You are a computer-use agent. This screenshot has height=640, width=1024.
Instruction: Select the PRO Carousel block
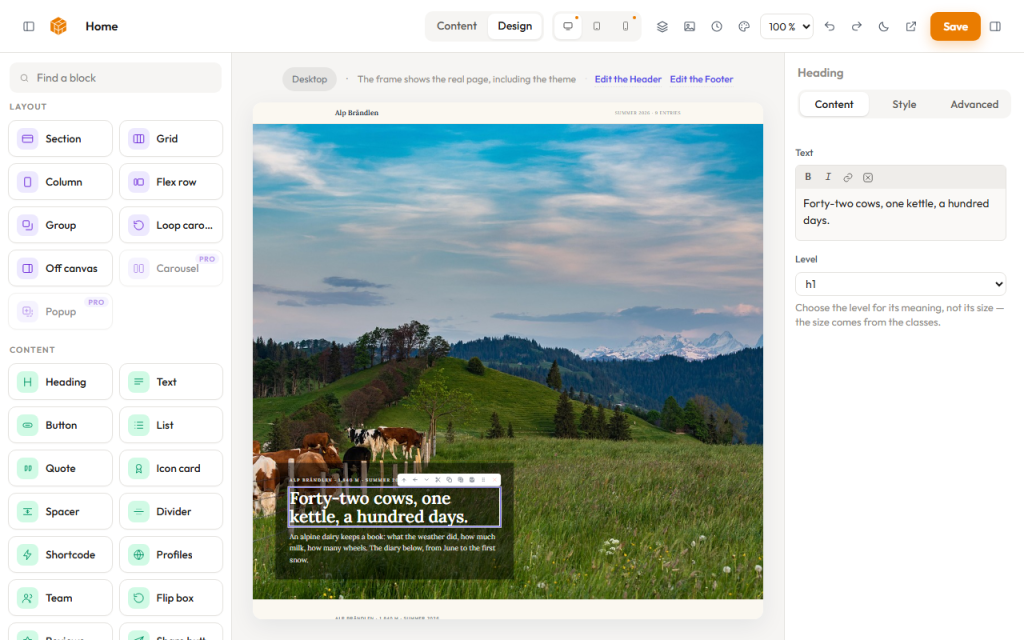(x=171, y=268)
